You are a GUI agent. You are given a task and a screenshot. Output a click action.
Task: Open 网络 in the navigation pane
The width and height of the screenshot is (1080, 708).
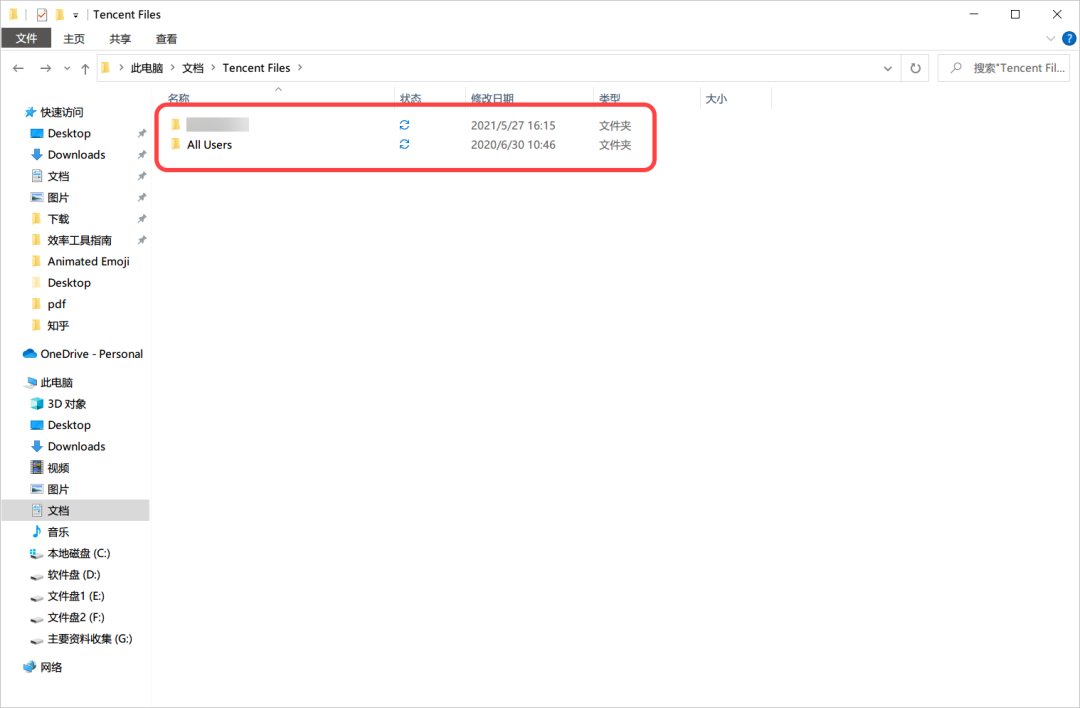[x=51, y=667]
